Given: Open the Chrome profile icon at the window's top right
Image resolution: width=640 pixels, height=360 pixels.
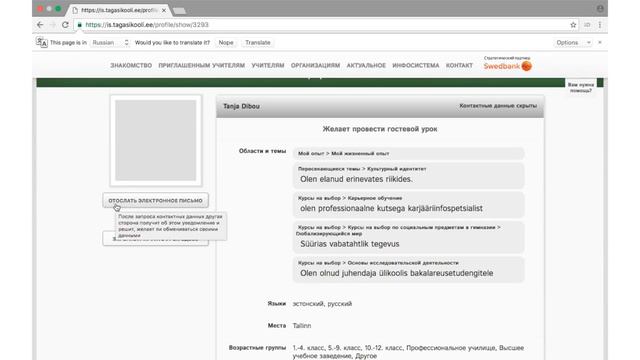Looking at the screenshot, I should pos(600,8).
